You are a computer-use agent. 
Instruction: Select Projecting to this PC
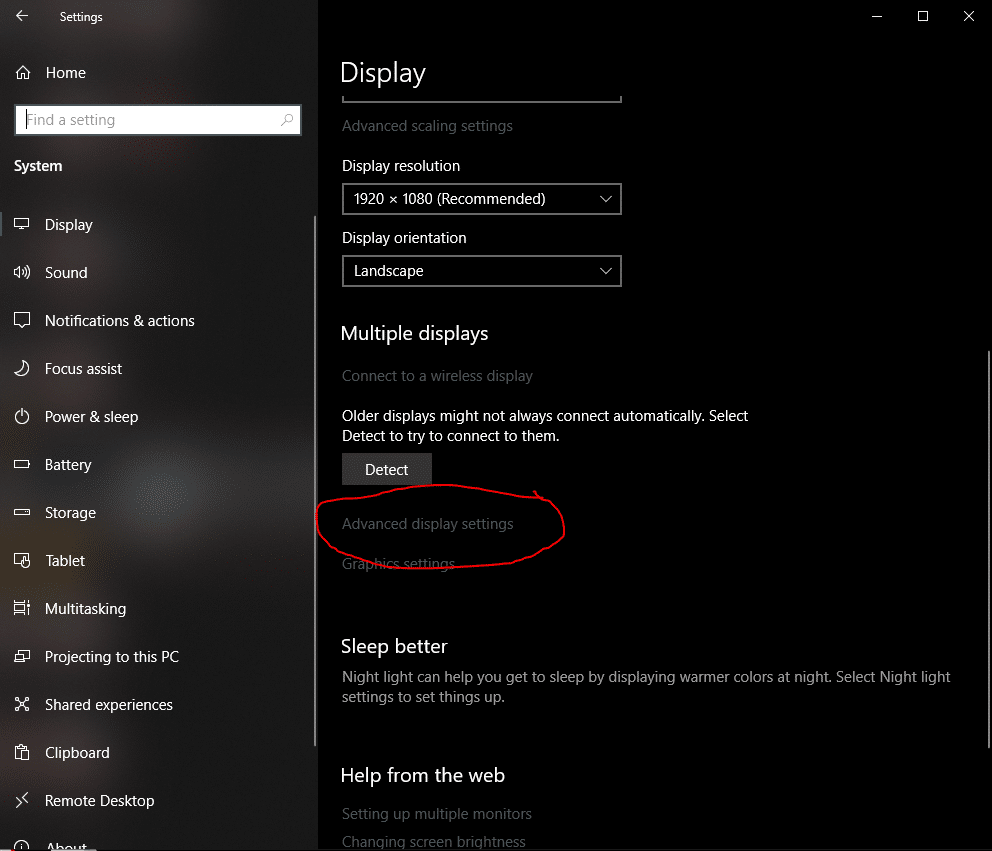(111, 657)
